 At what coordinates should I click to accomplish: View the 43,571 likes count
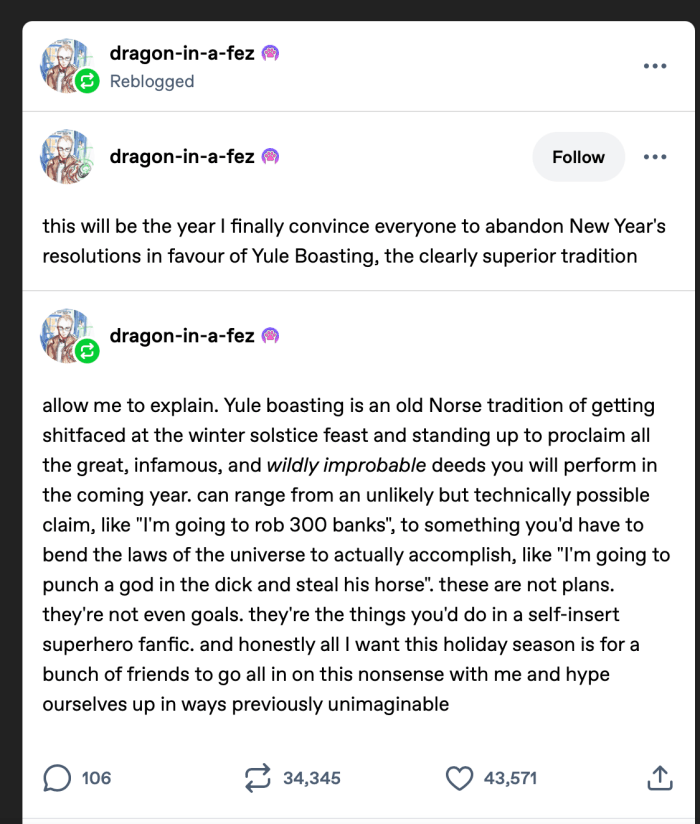pos(509,778)
